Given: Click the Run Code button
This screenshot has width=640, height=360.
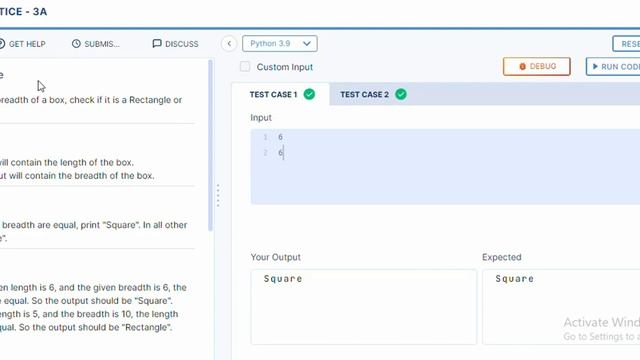Looking at the screenshot, I should [613, 66].
